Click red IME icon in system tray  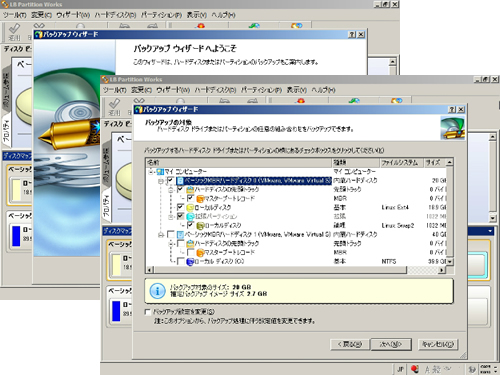(x=415, y=369)
